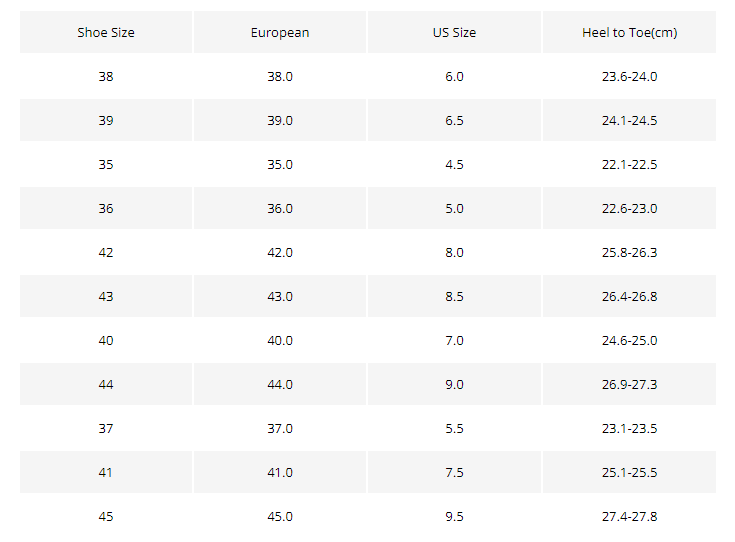Select US size 9.5 cell

[x=454, y=516]
